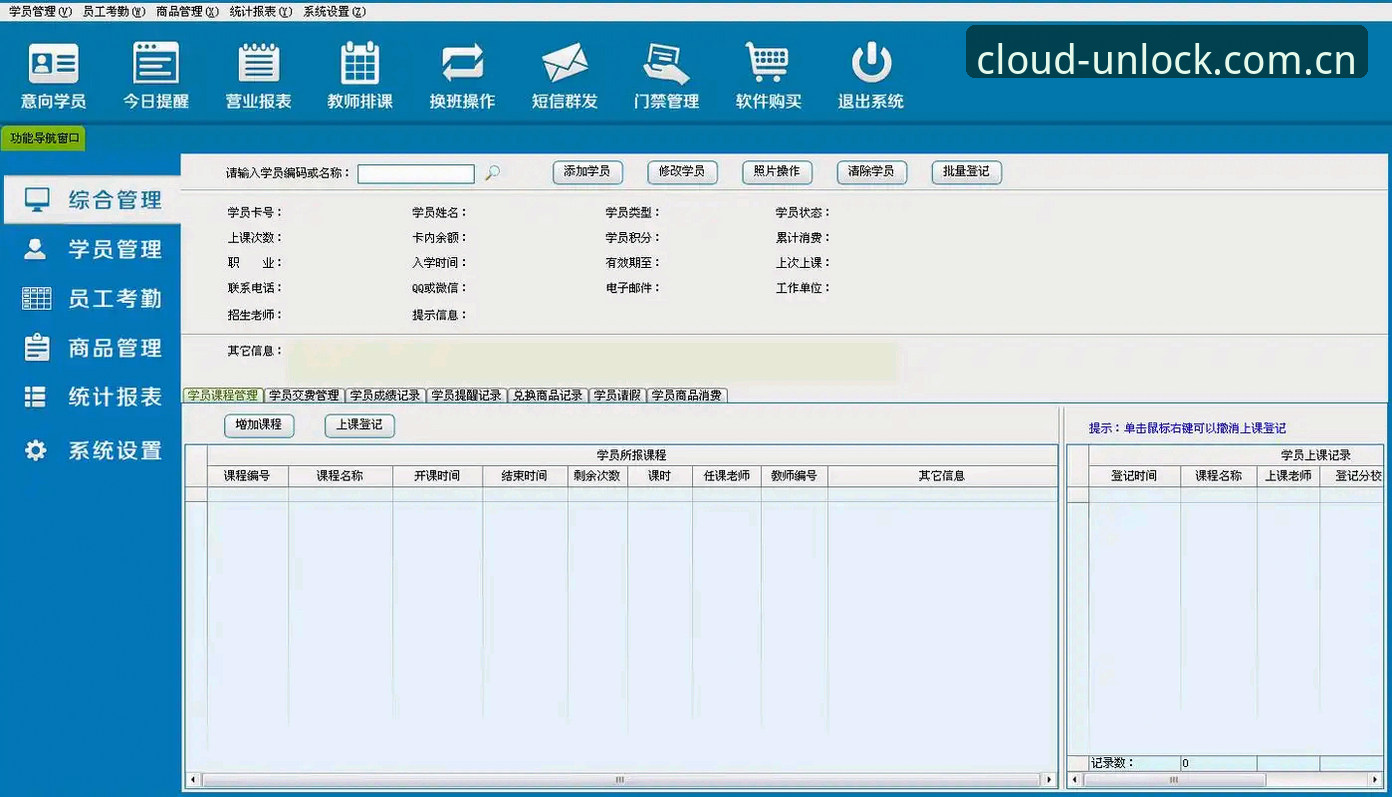
Task: Open 短信群发 envelope icon
Action: click(x=565, y=76)
